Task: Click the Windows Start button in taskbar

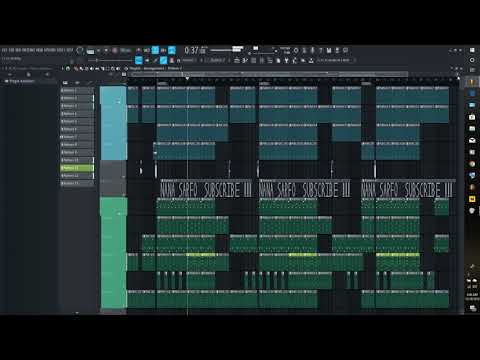Action: tap(472, 50)
